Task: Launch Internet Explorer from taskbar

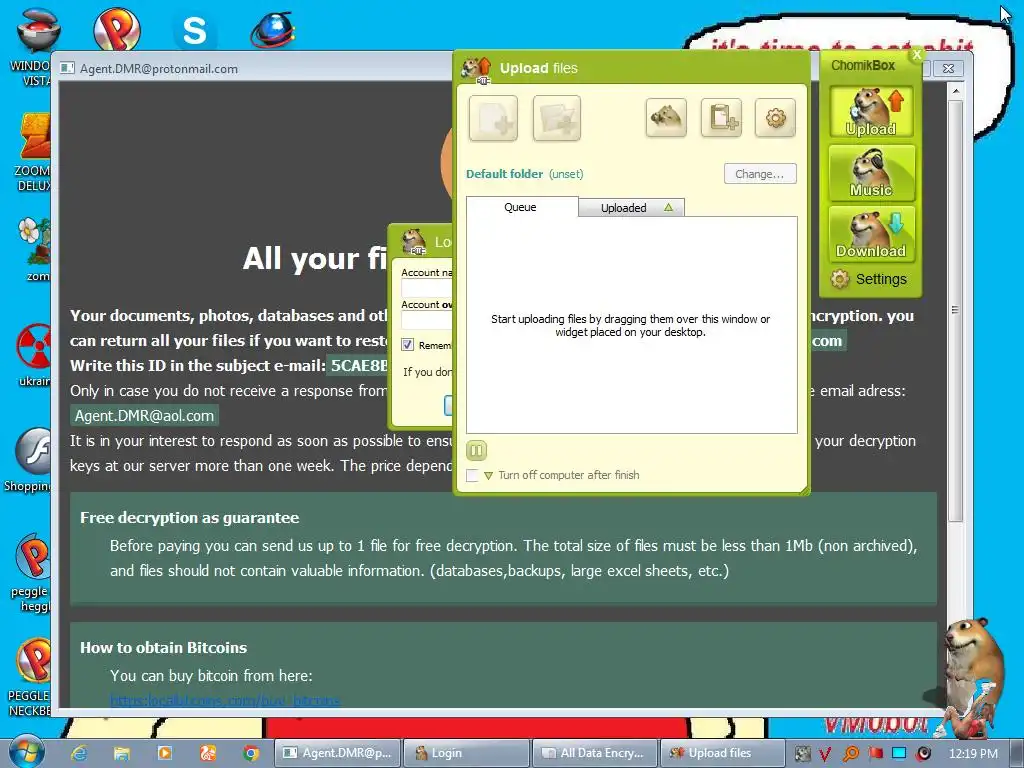Action: 79,753
